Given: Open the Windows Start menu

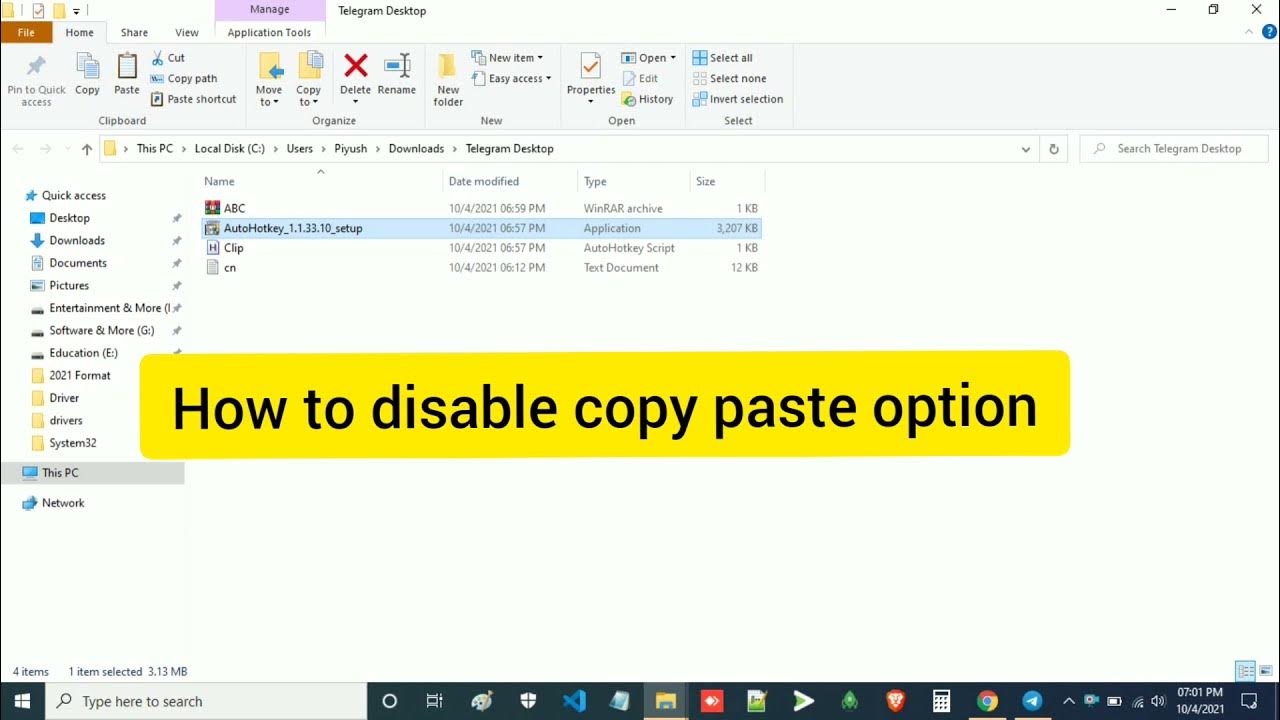Looking at the screenshot, I should click(x=22, y=701).
